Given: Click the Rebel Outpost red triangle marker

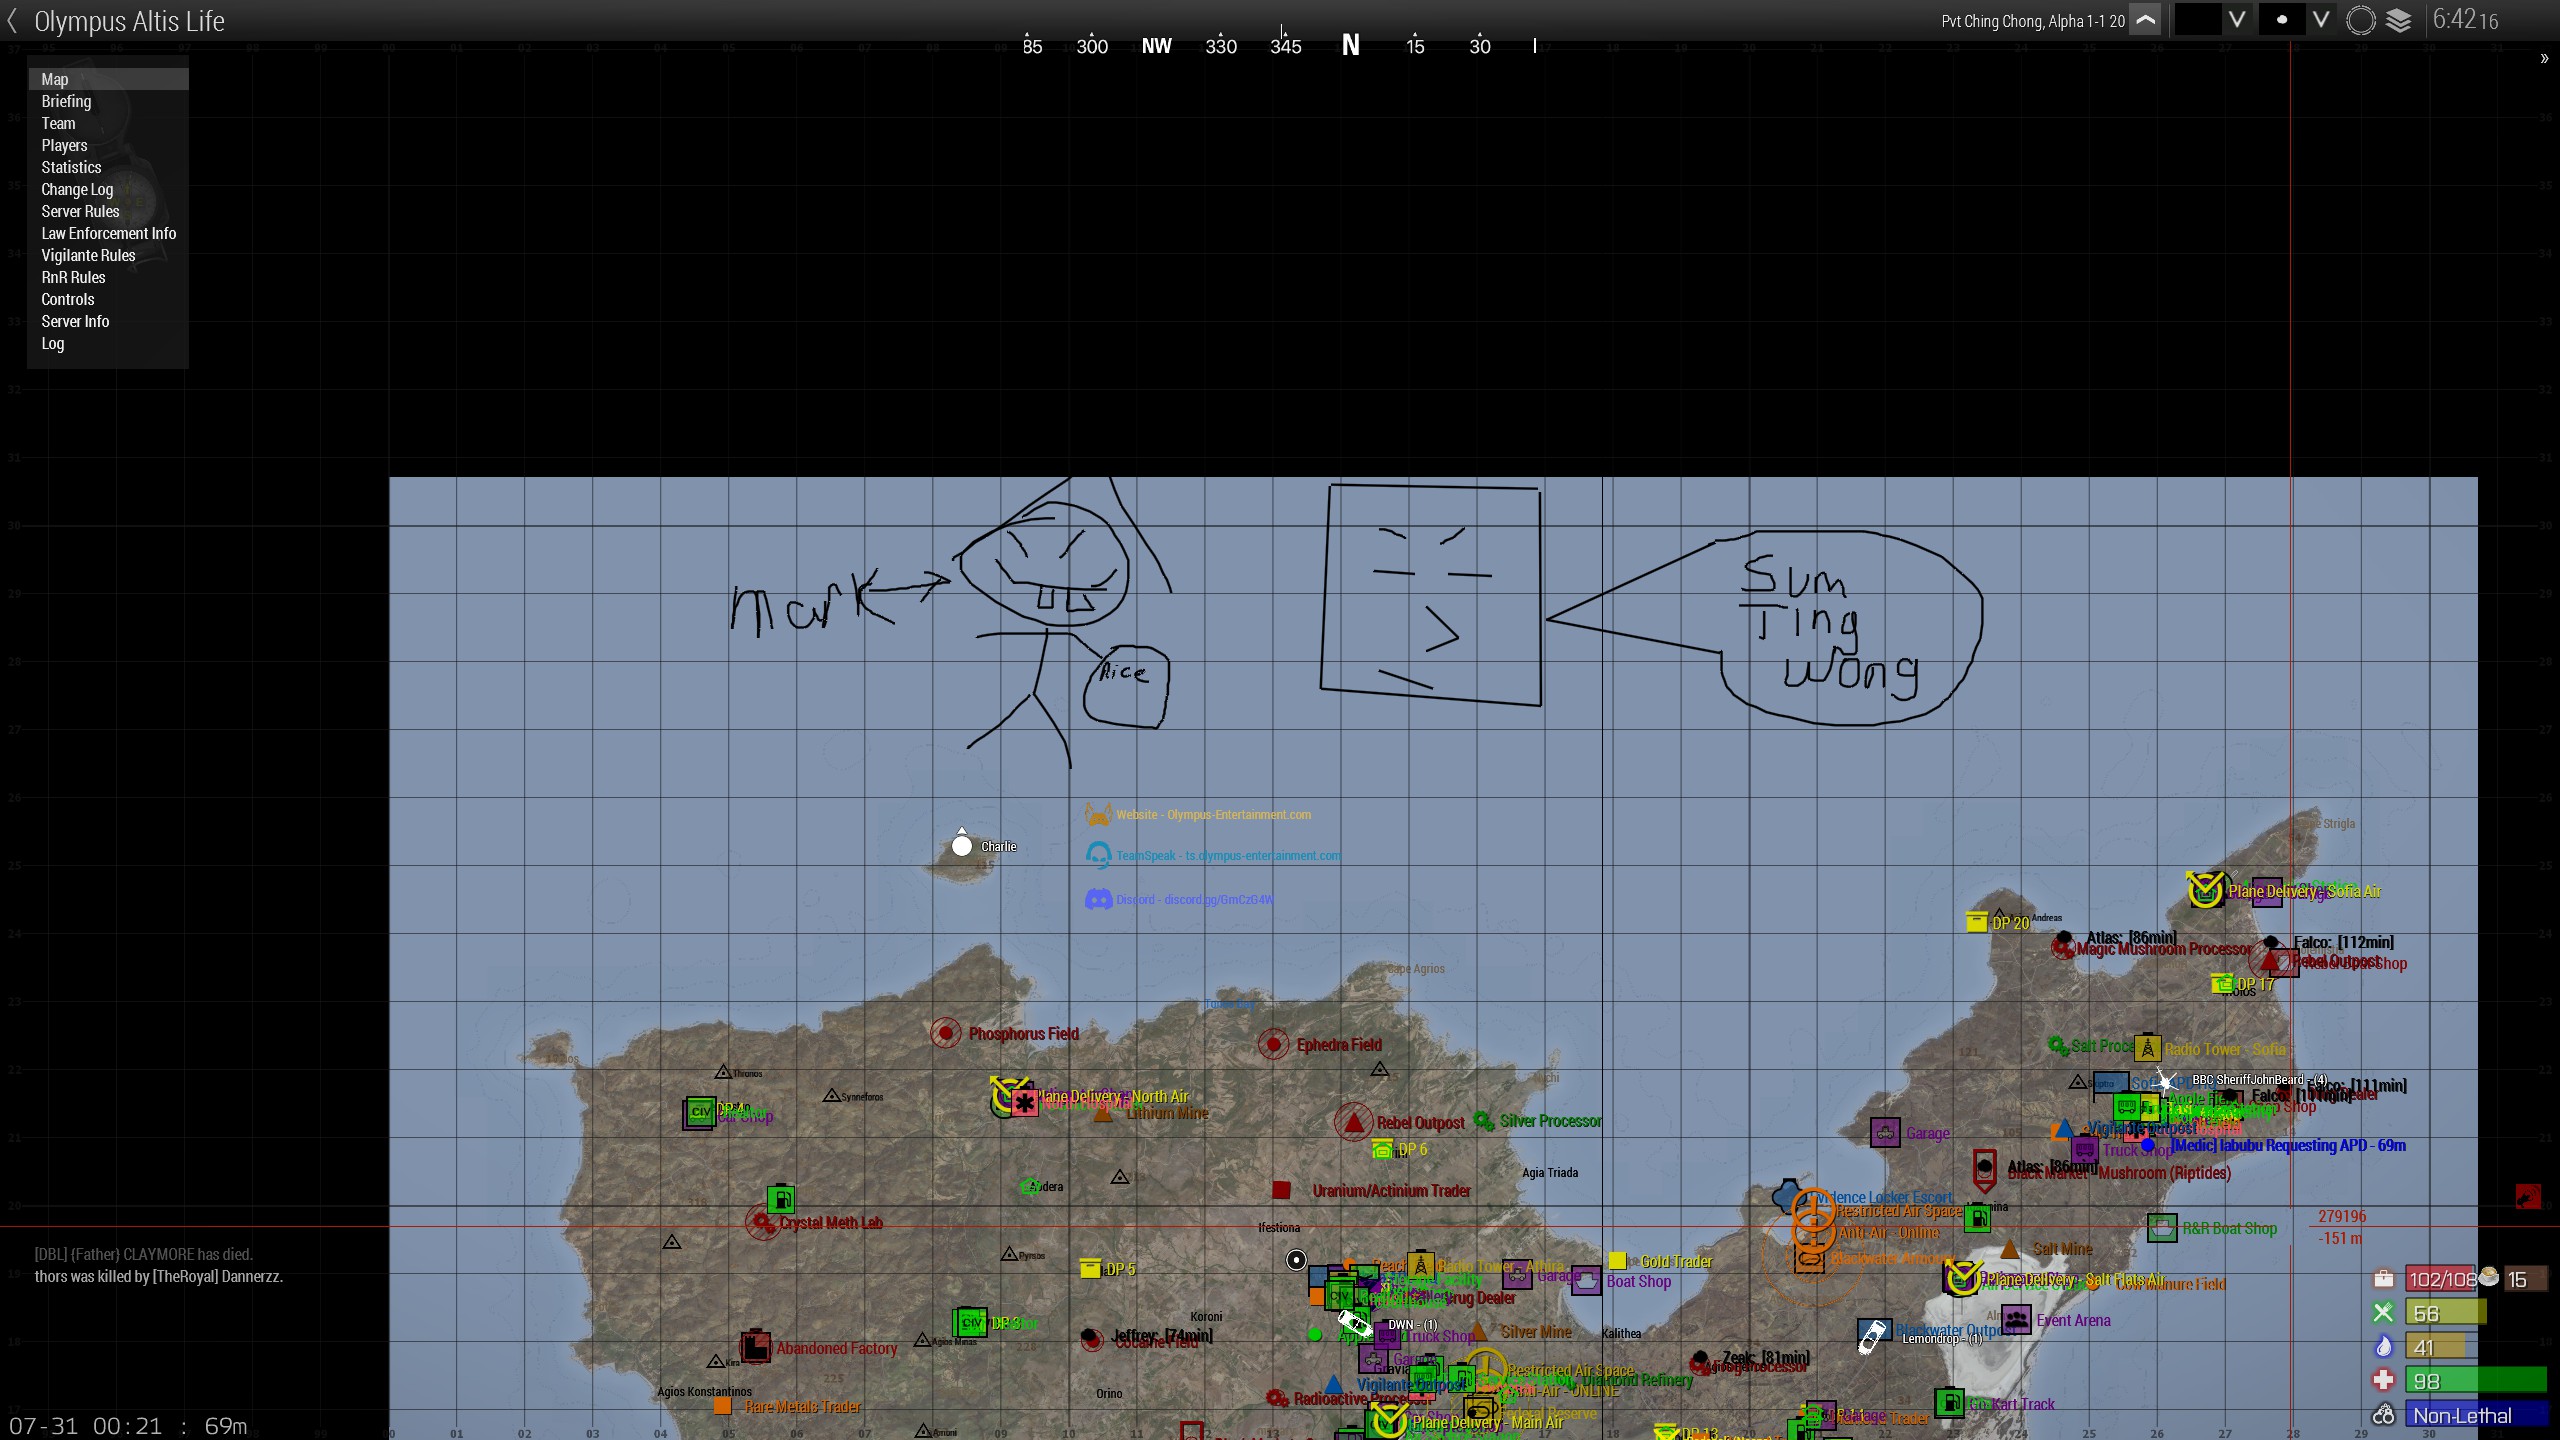Looking at the screenshot, I should [x=1353, y=1122].
